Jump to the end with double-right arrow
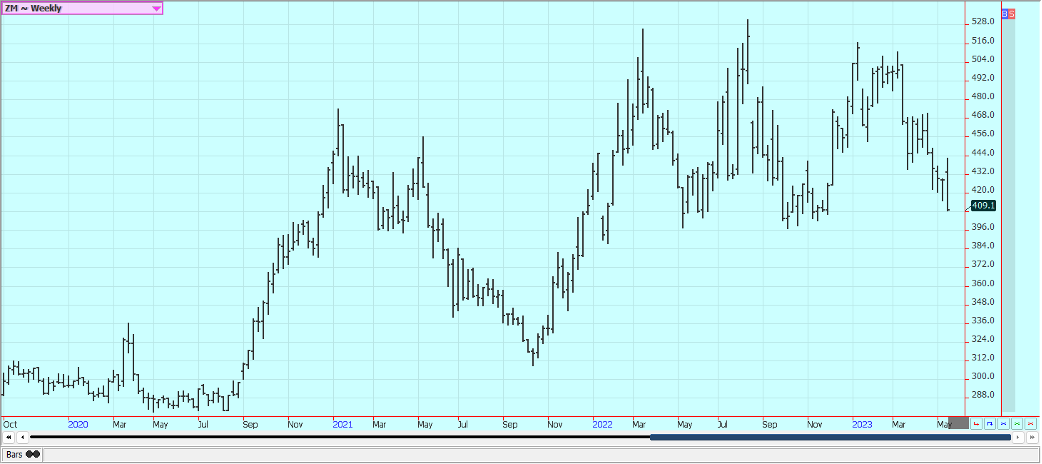The height and width of the screenshot is (464, 1042). 1032,437
